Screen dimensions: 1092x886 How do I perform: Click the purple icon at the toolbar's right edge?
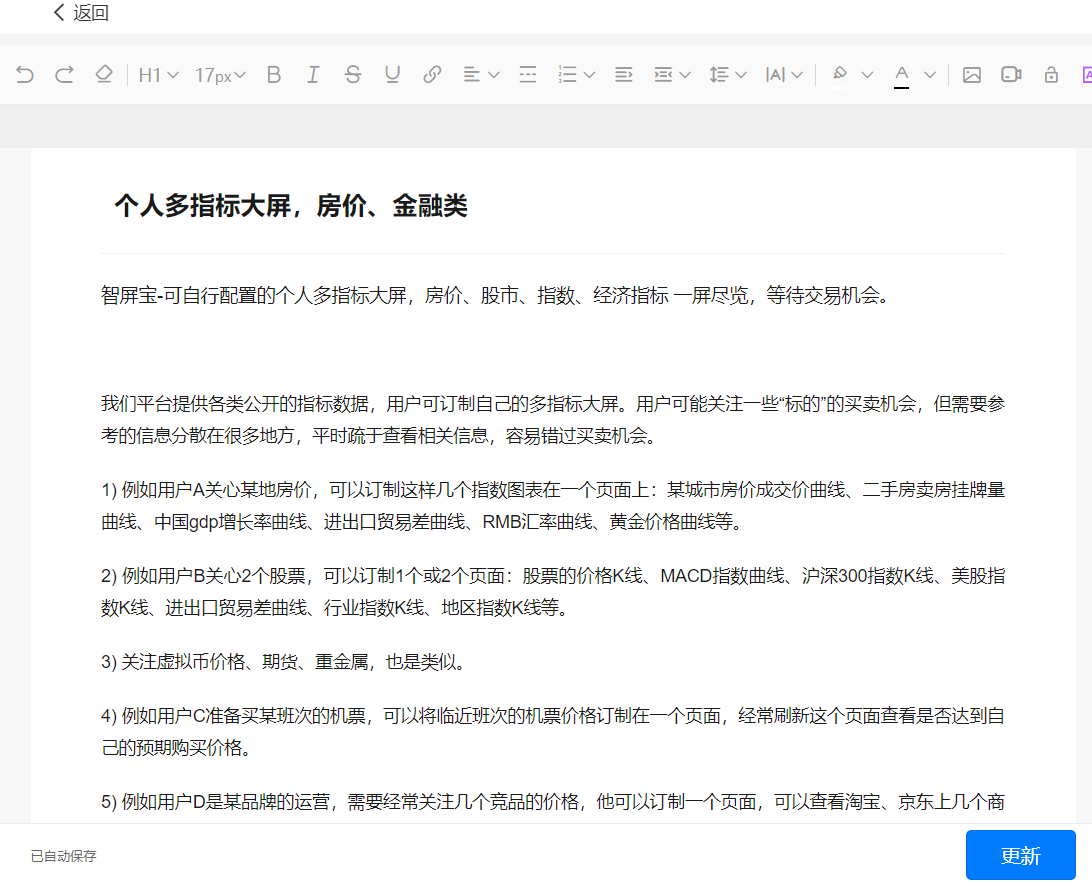1086,75
